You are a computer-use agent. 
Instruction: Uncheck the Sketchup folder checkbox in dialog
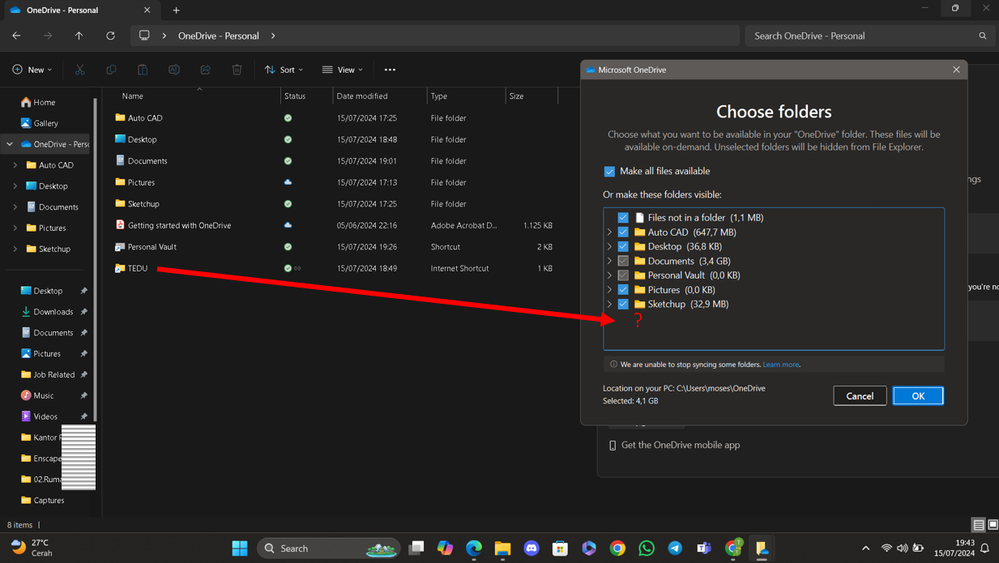[x=623, y=304]
